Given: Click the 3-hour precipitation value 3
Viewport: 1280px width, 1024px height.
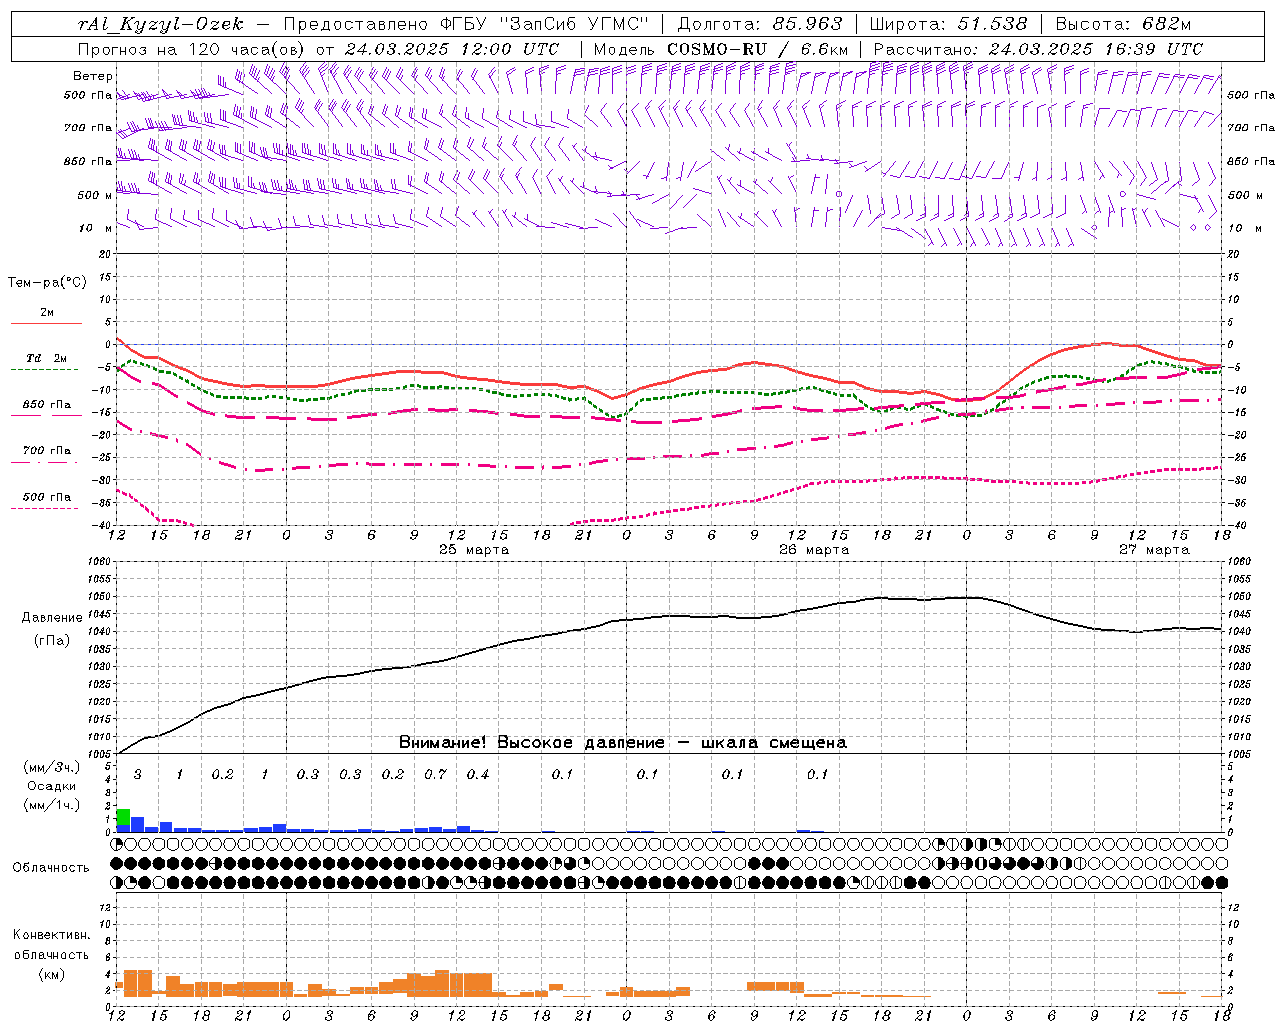Looking at the screenshot, I should pyautogui.click(x=138, y=774).
